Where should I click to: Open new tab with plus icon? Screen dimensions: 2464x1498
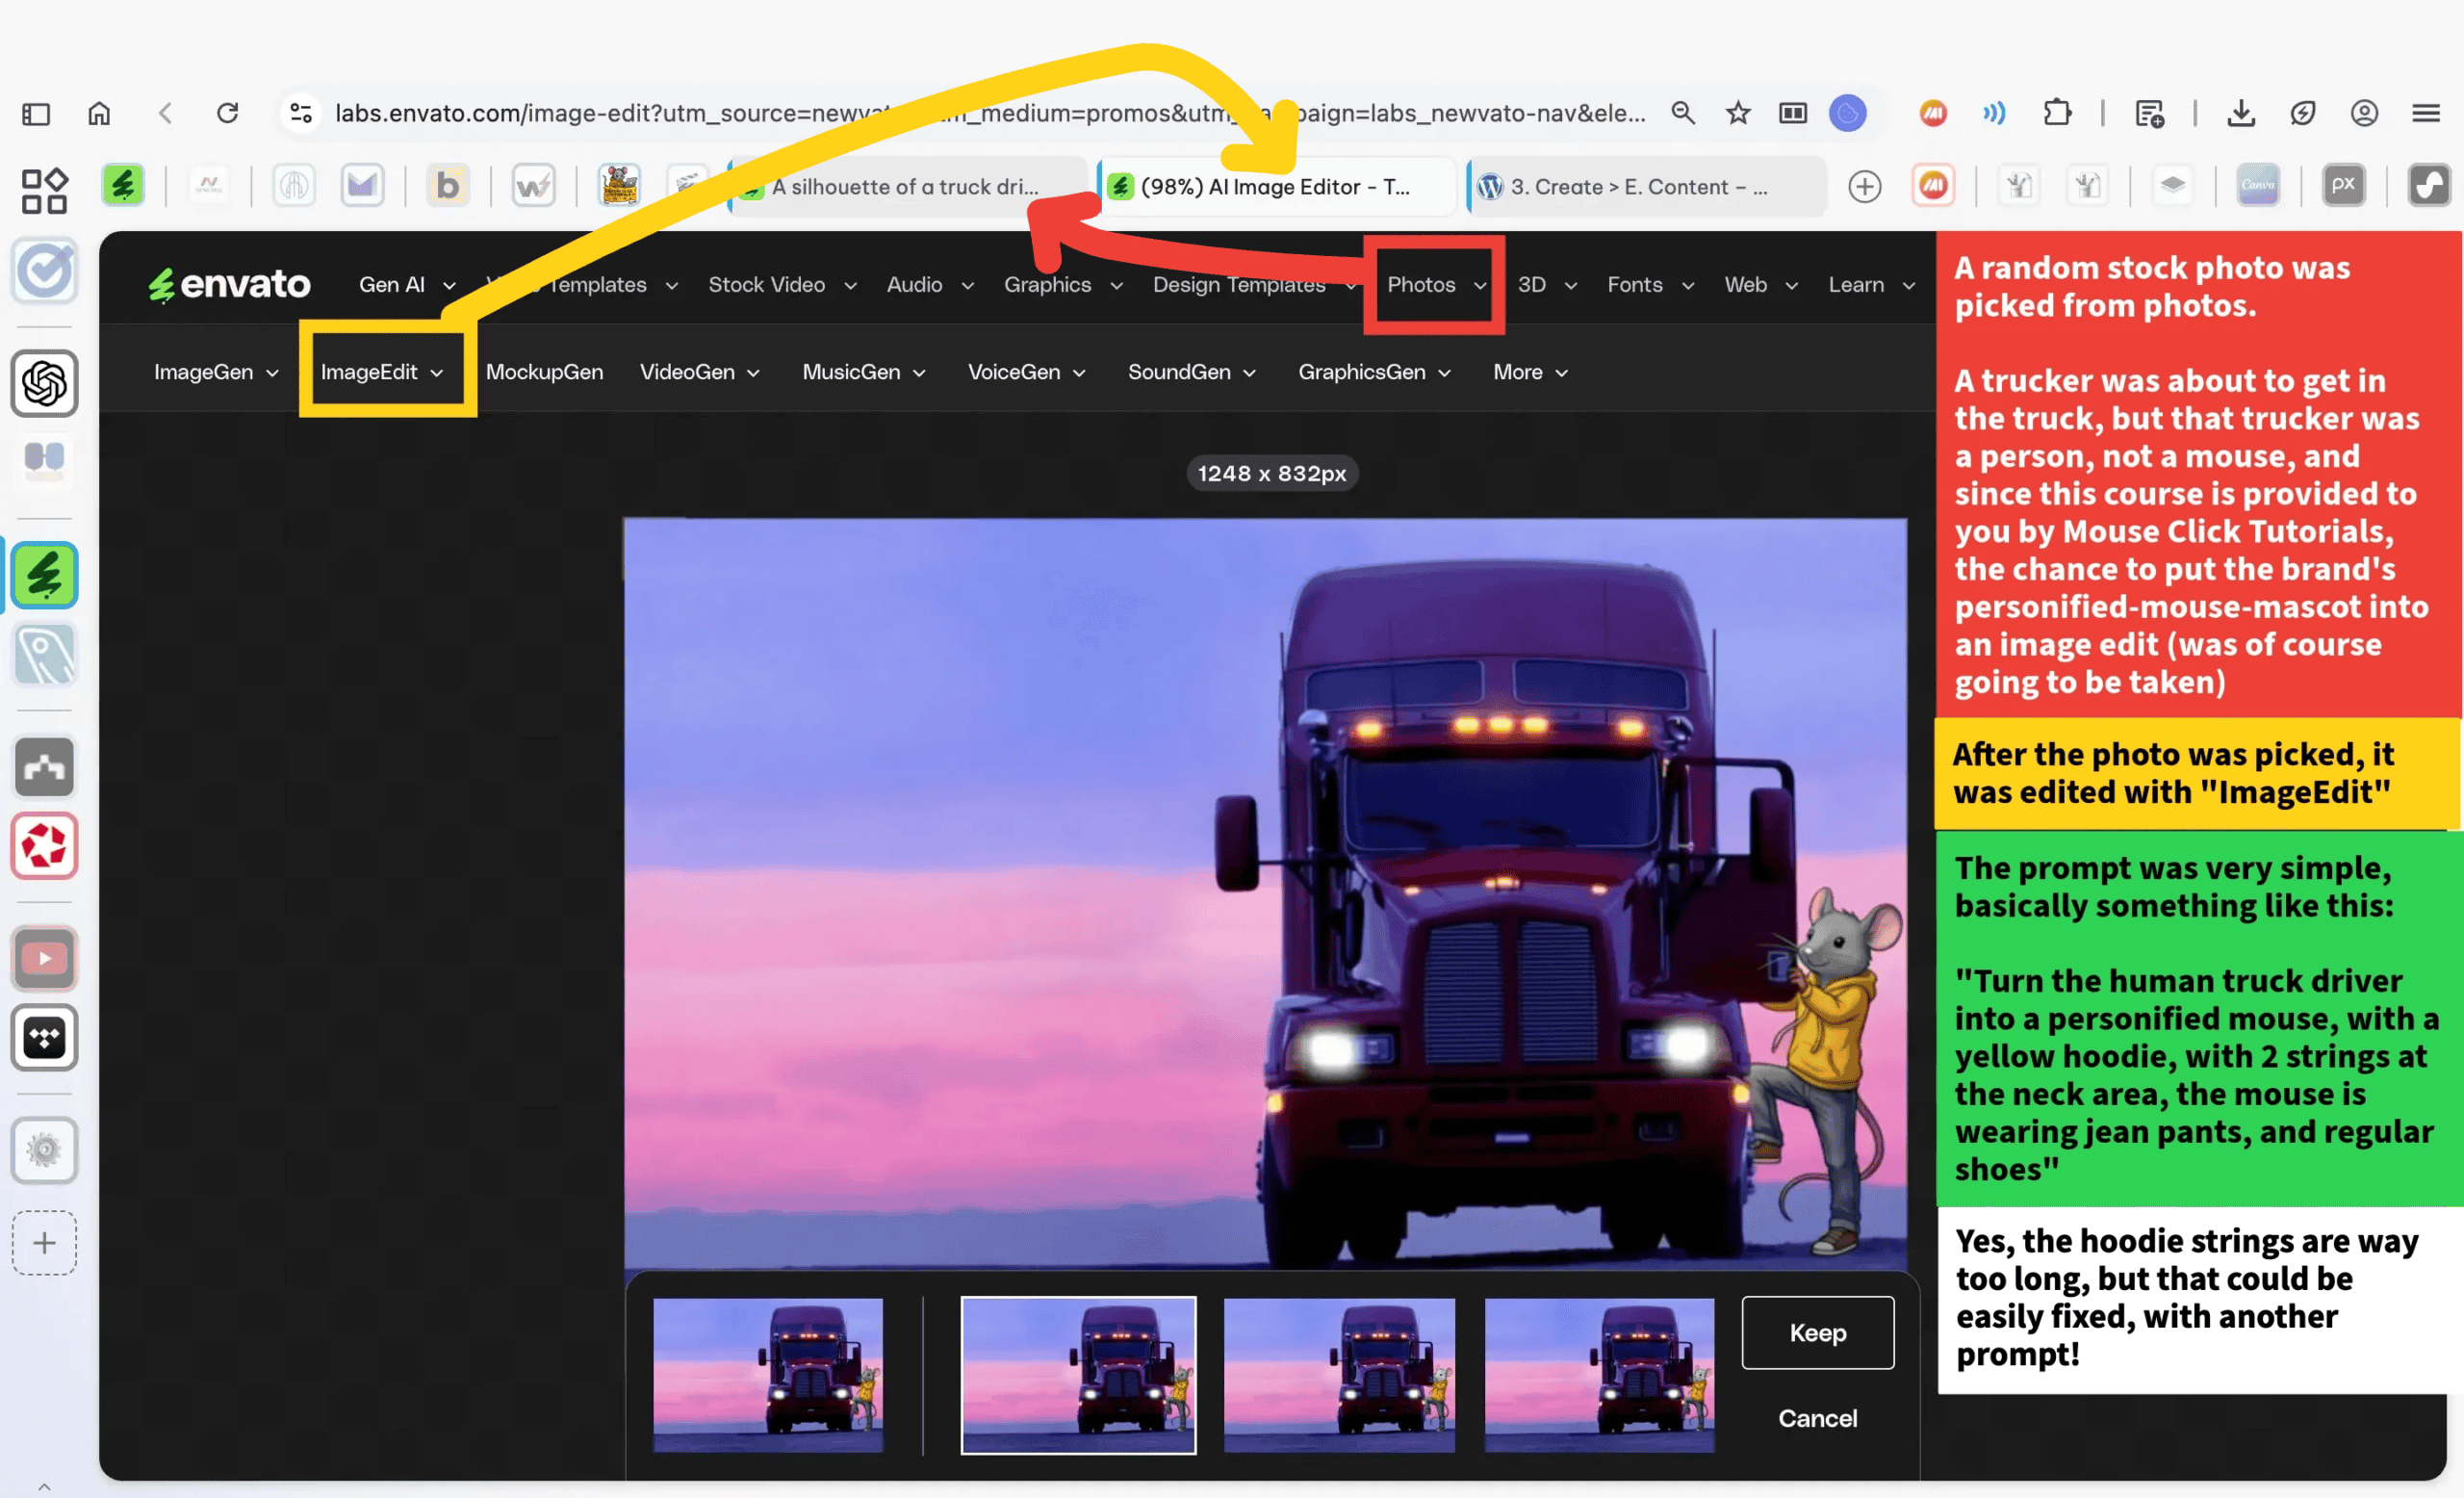coord(1864,186)
